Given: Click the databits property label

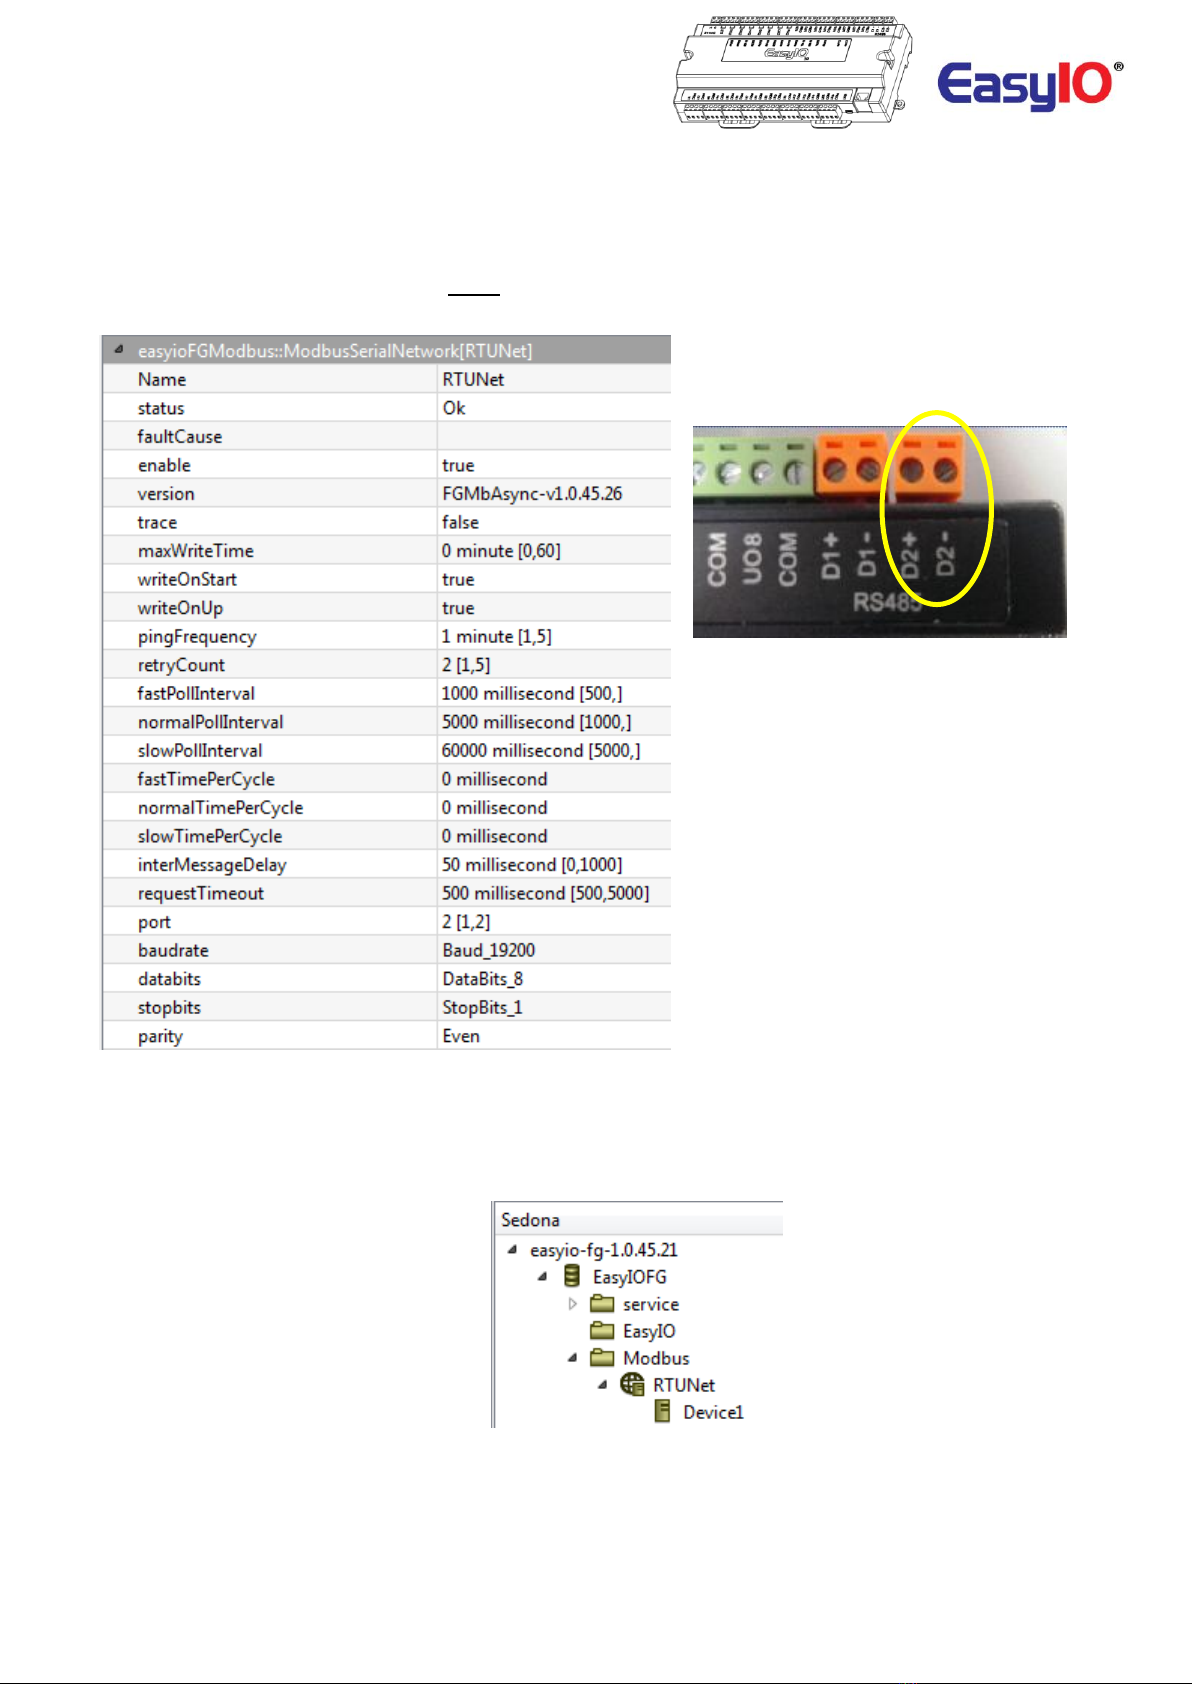Looking at the screenshot, I should pyautogui.click(x=169, y=979).
